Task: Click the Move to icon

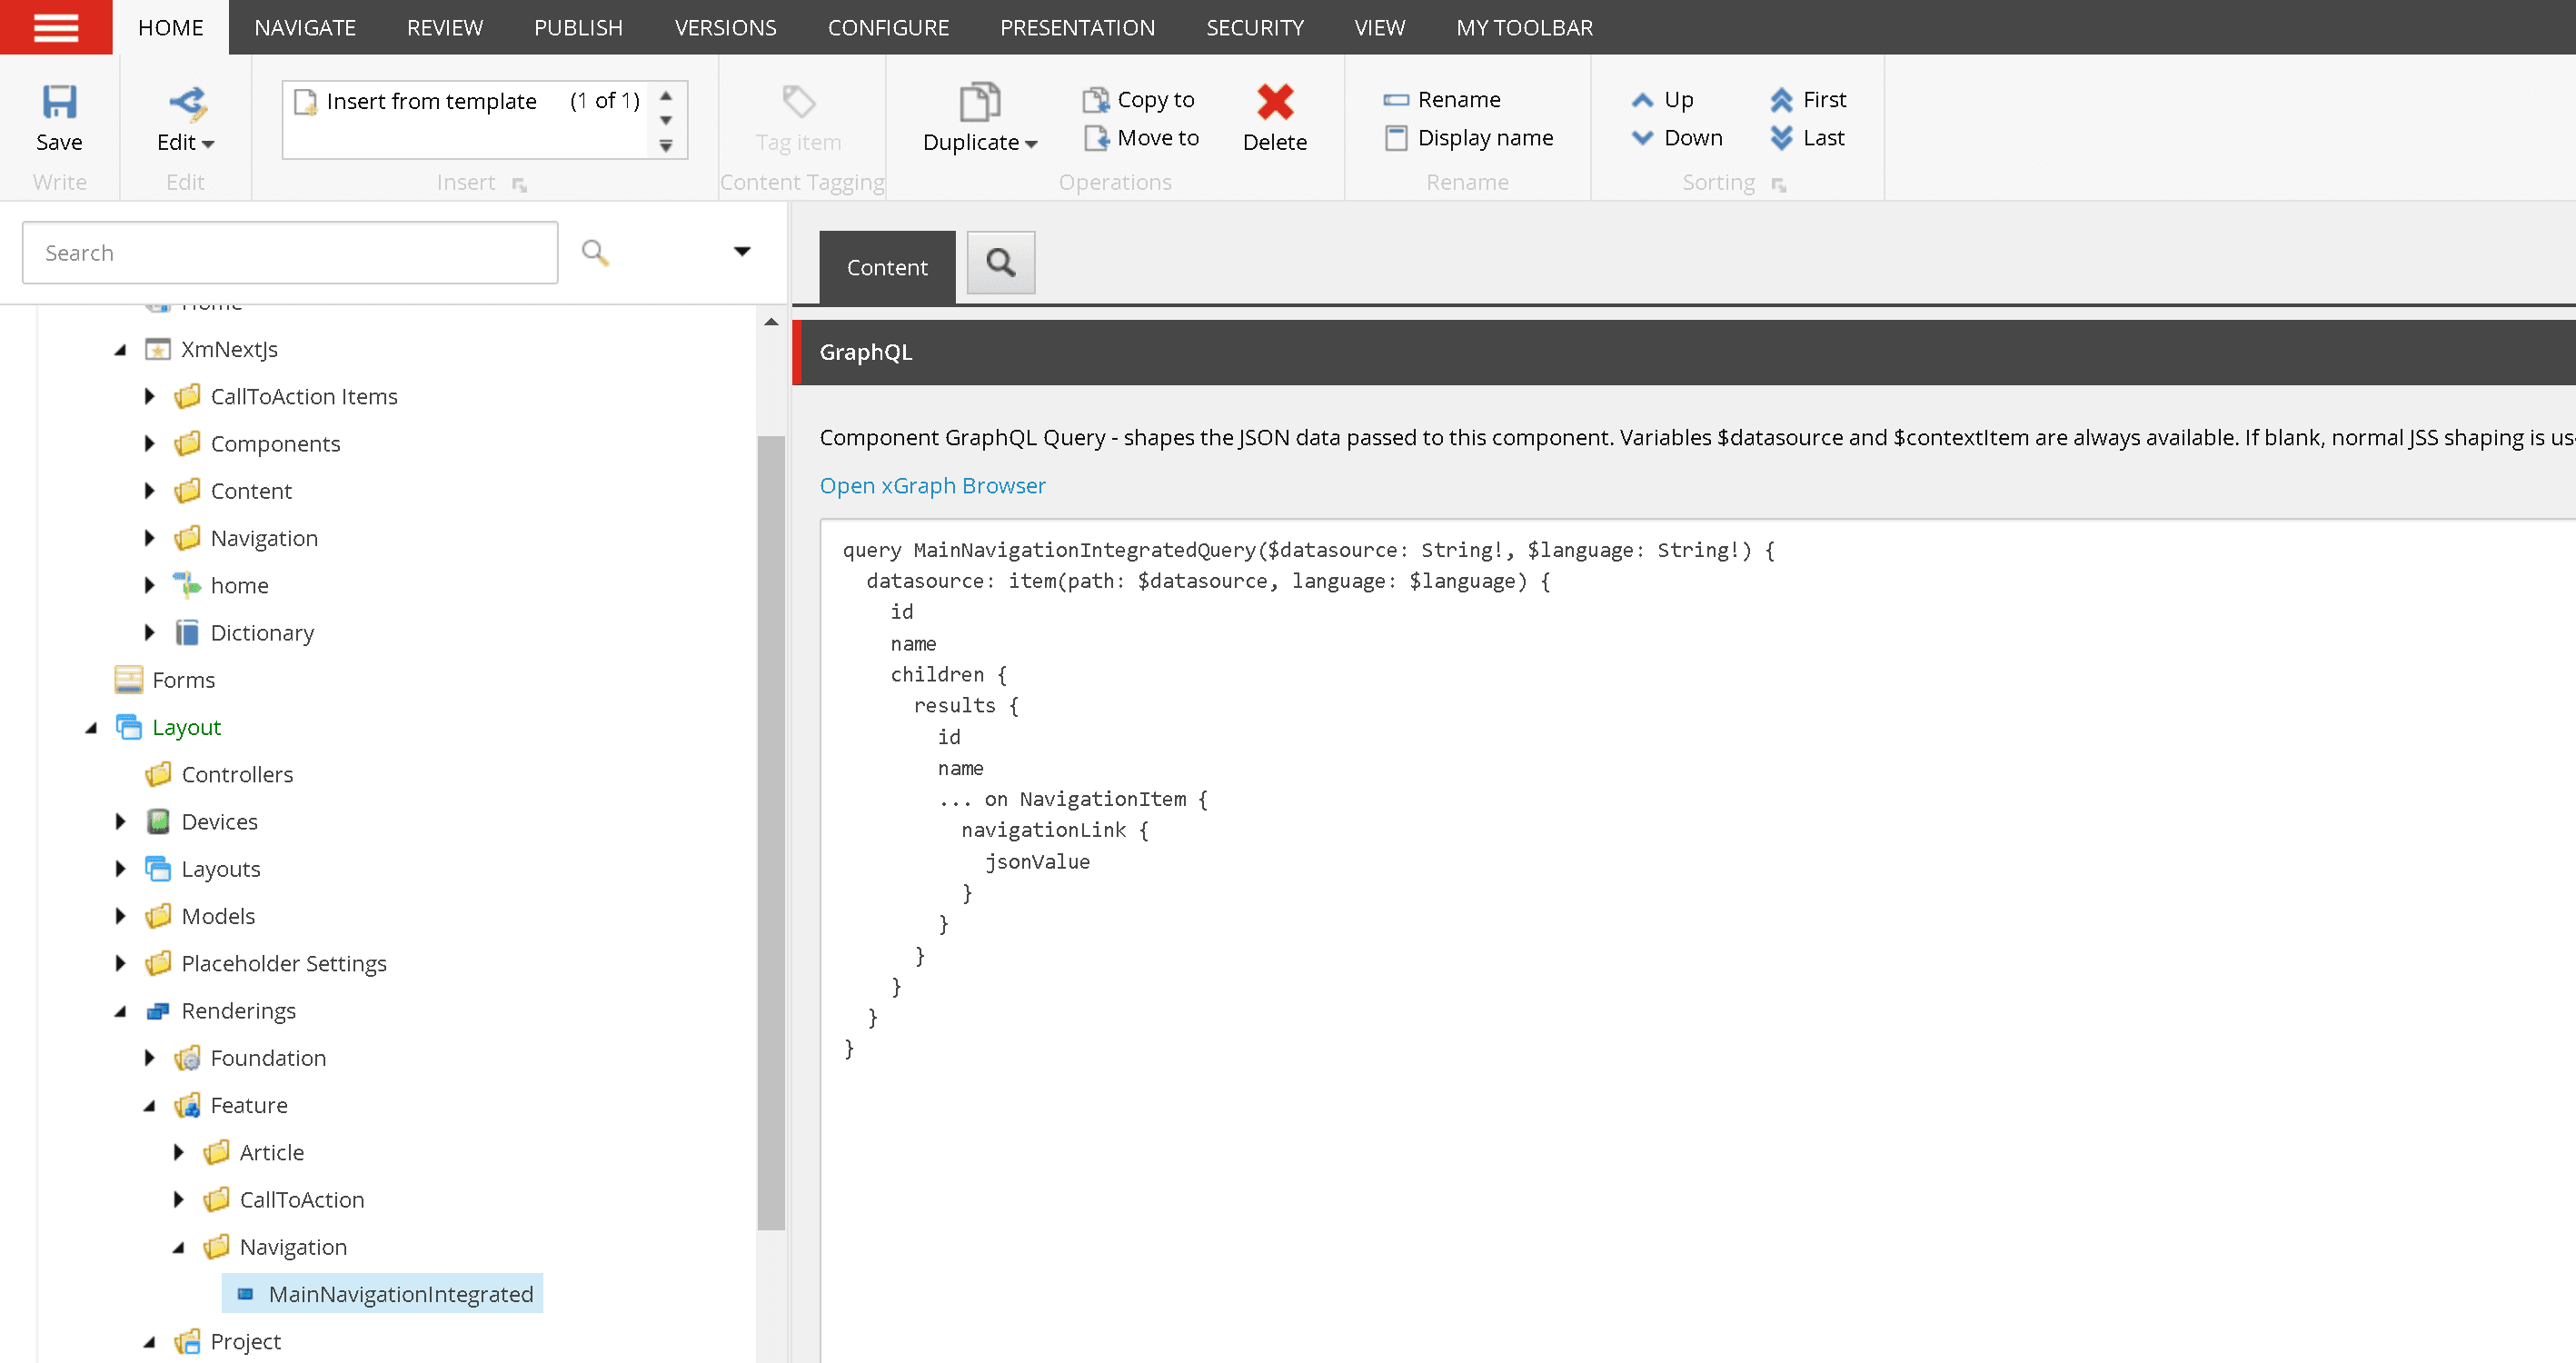Action: 1096,138
